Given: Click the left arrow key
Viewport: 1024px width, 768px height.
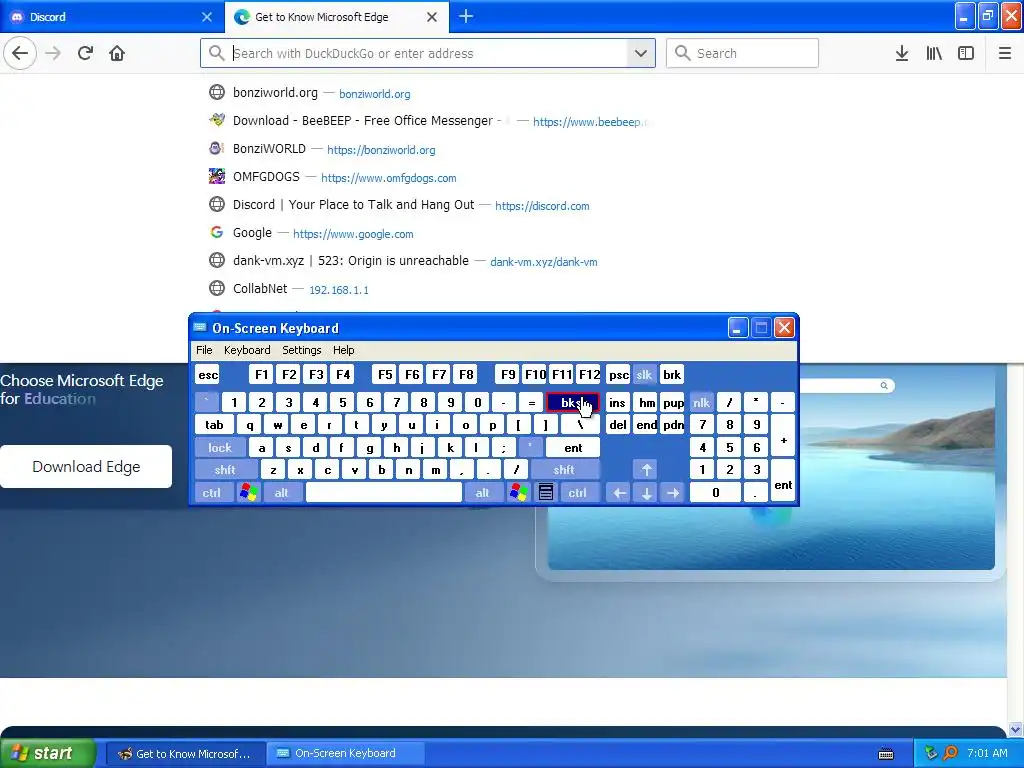Looking at the screenshot, I should 619,493.
